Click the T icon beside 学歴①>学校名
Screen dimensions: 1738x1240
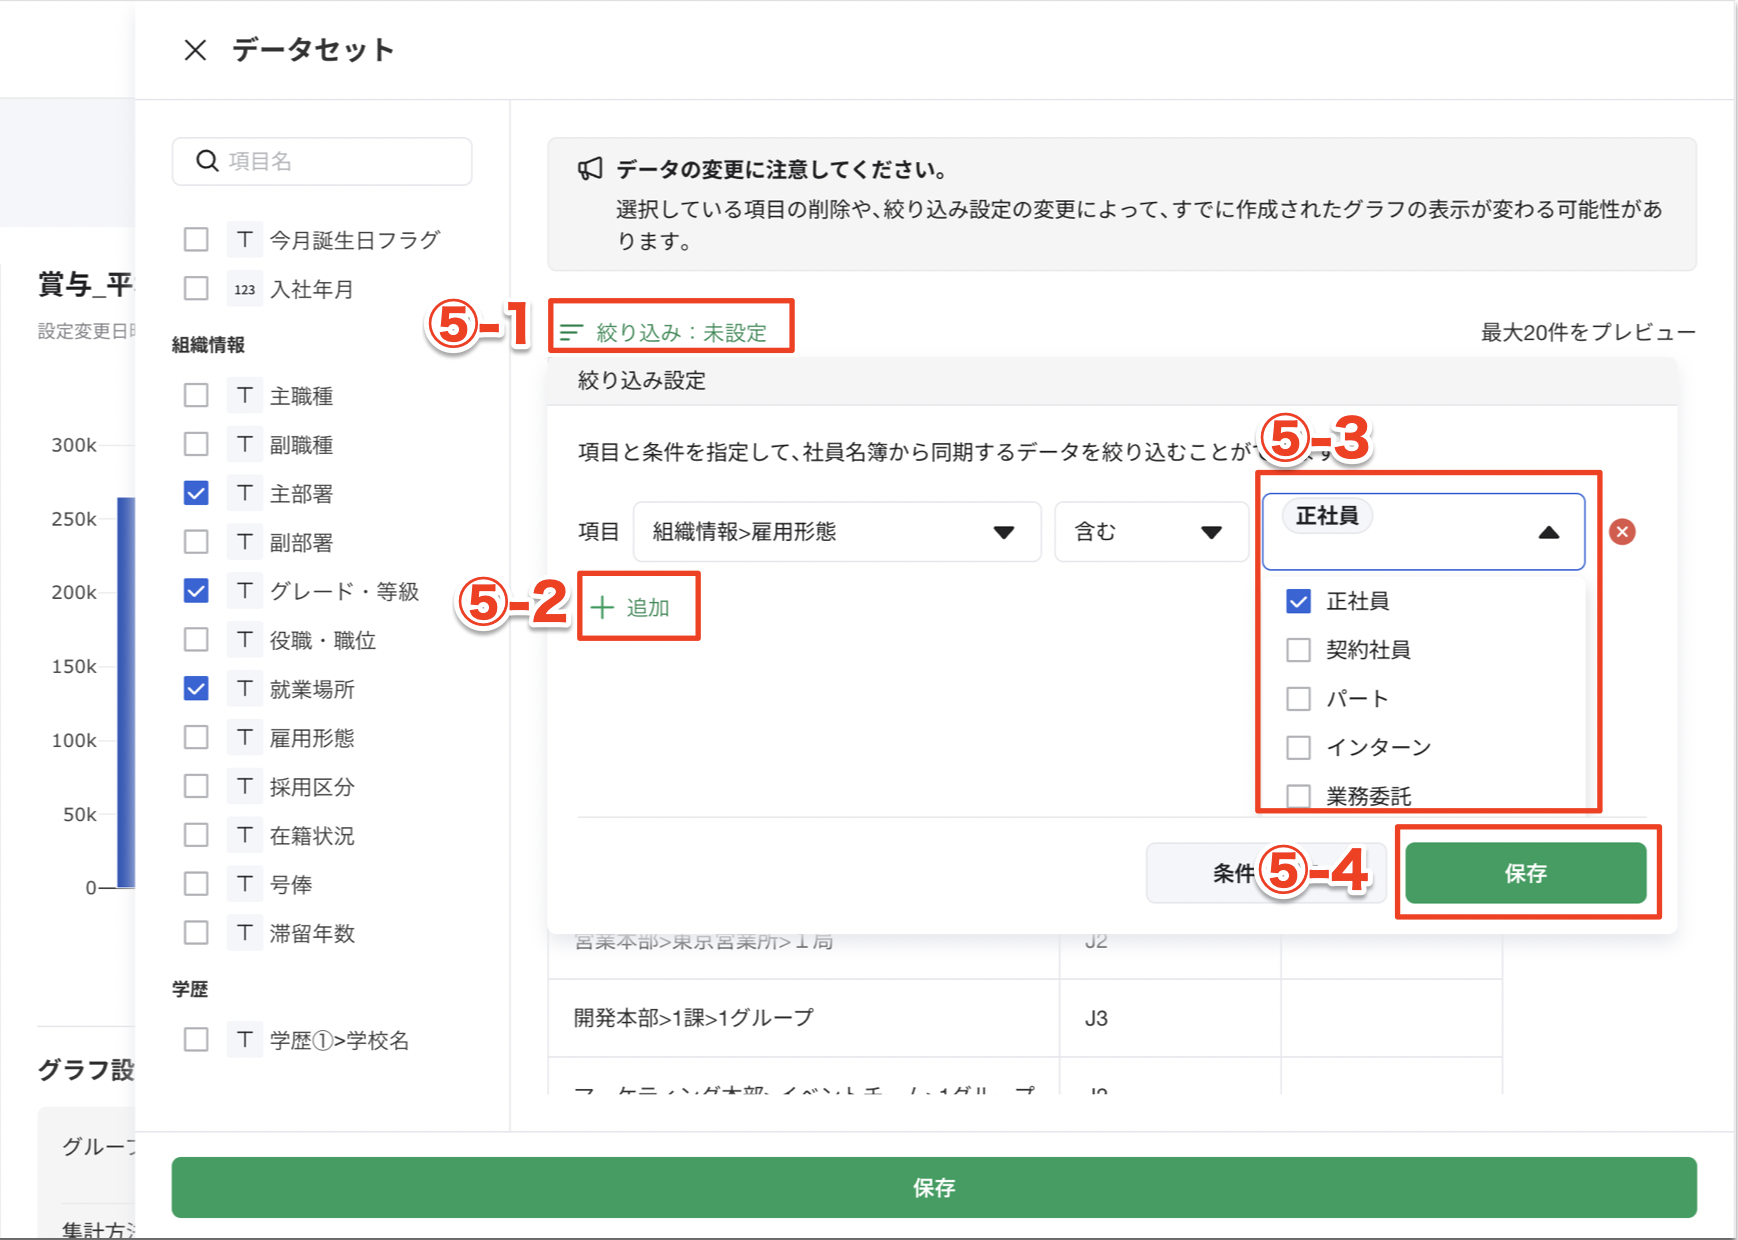[244, 1039]
